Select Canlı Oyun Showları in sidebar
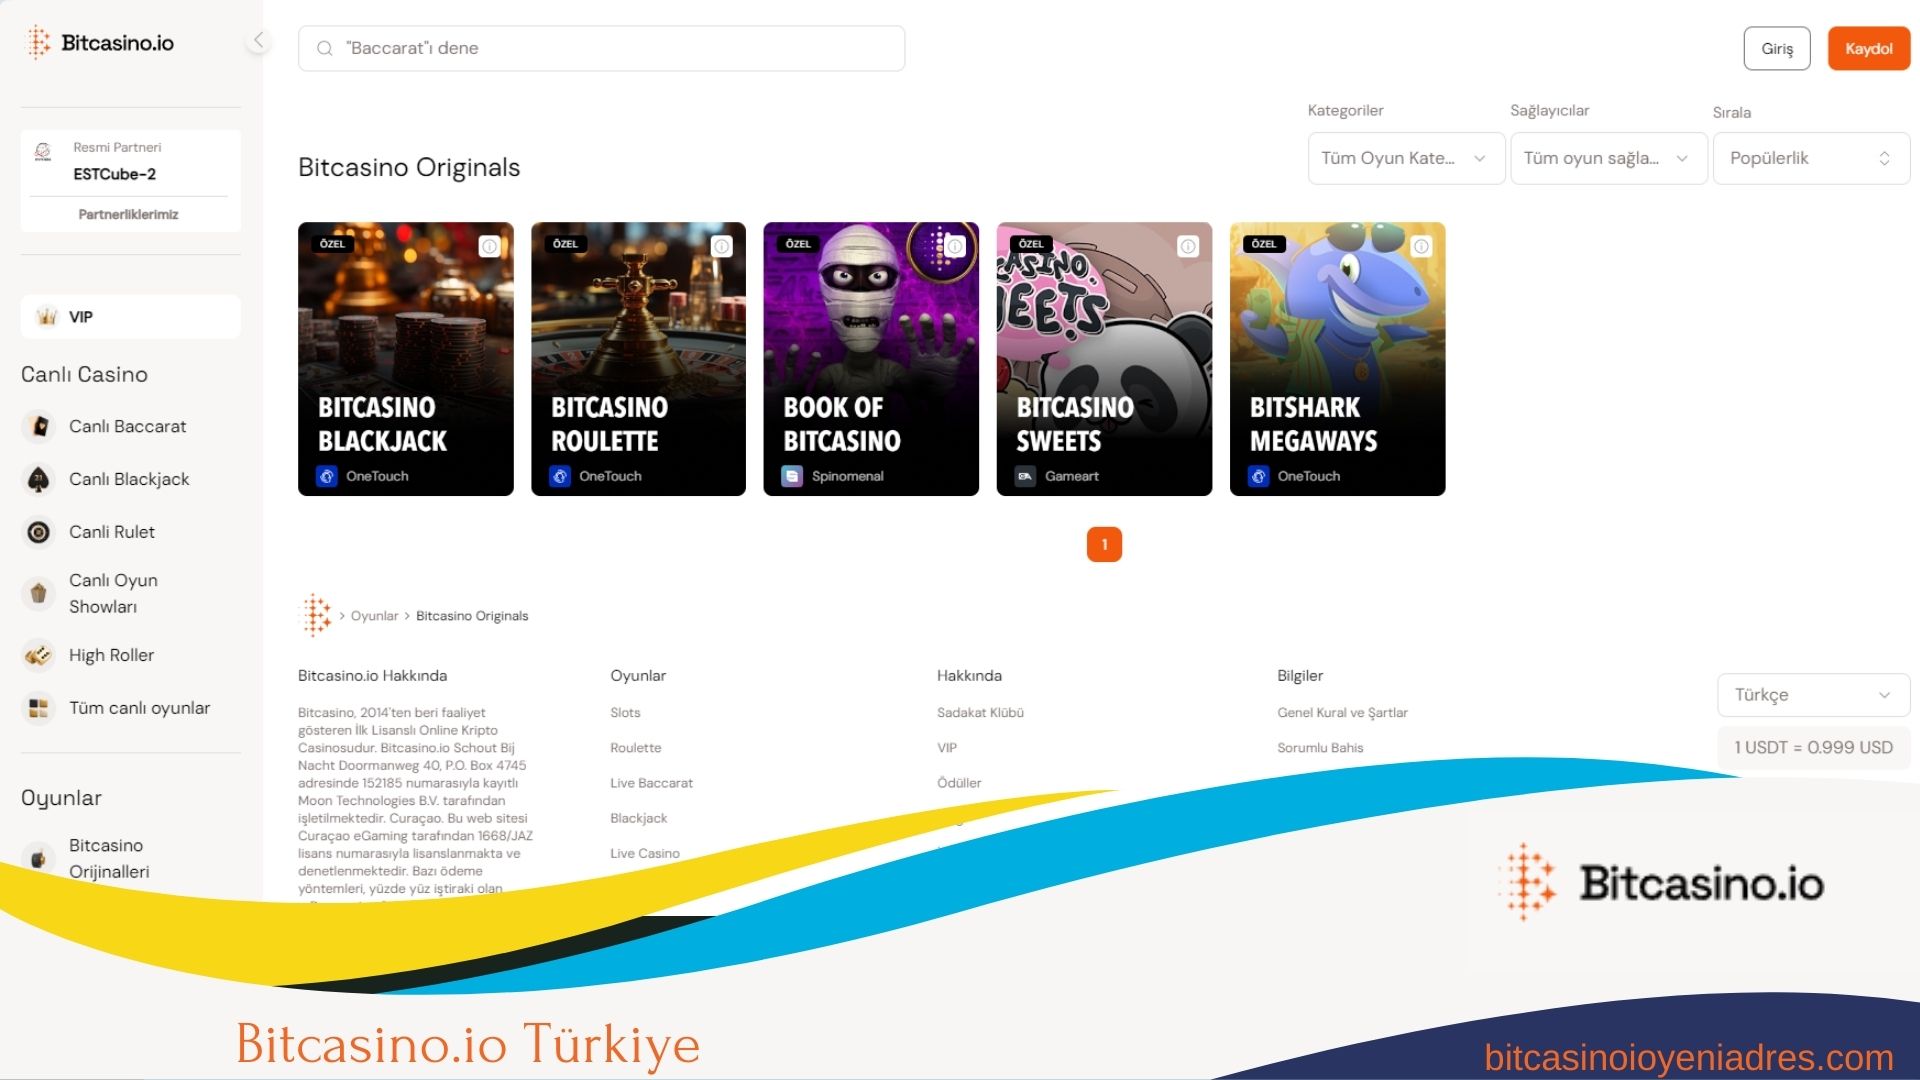1920x1080 pixels. [x=113, y=593]
